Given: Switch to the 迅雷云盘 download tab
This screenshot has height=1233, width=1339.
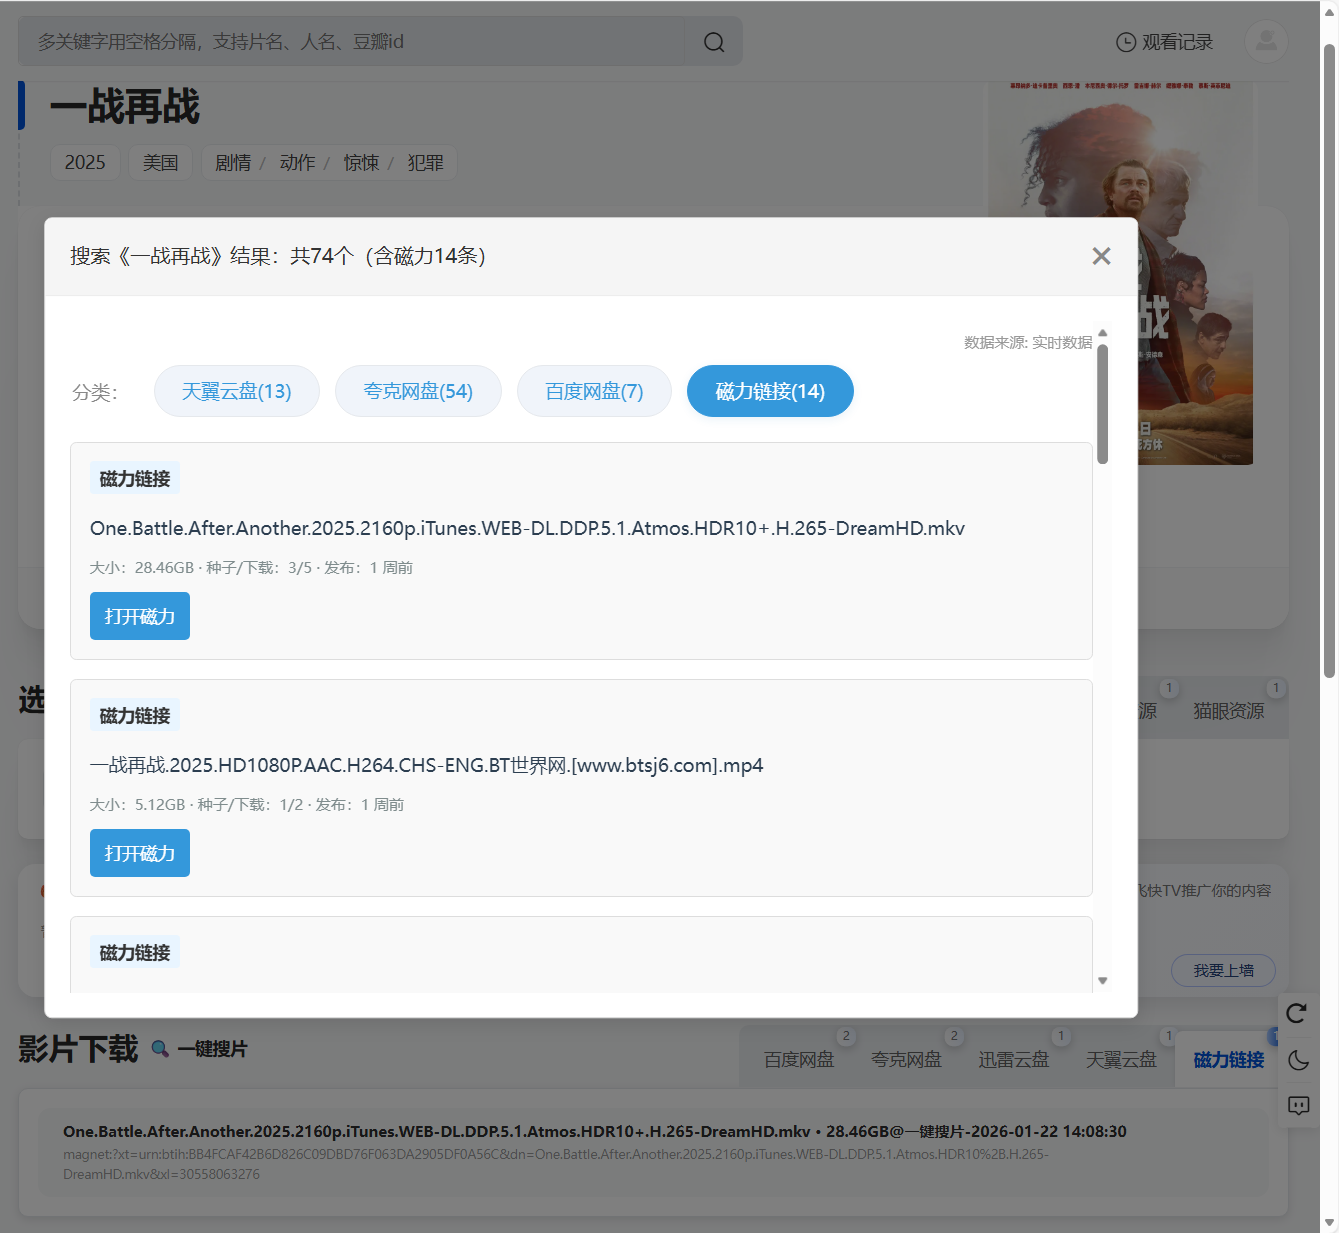Looking at the screenshot, I should (1013, 1060).
